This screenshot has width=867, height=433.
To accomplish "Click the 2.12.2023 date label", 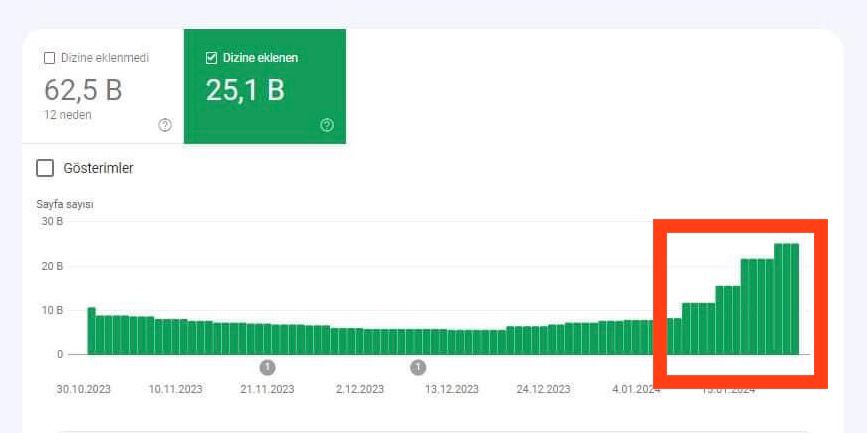I will (359, 389).
